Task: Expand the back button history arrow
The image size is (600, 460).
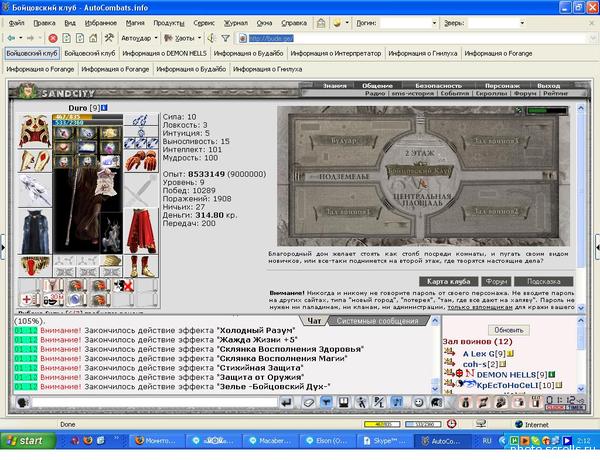Action: click(x=21, y=38)
